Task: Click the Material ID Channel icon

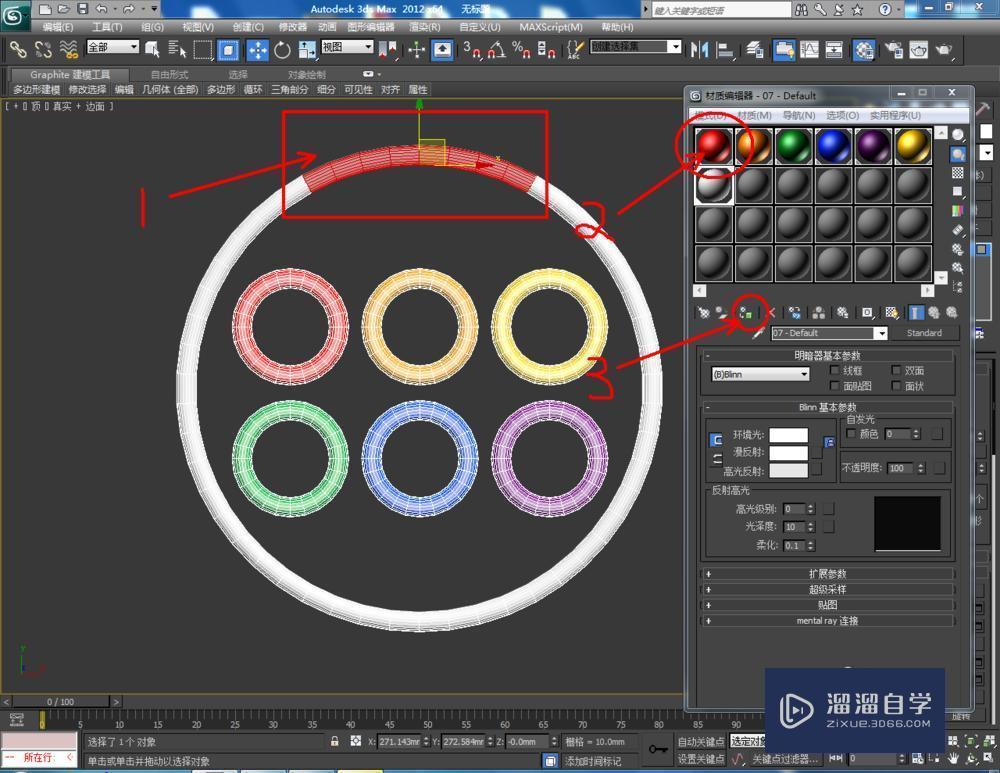Action: pyautogui.click(x=867, y=313)
